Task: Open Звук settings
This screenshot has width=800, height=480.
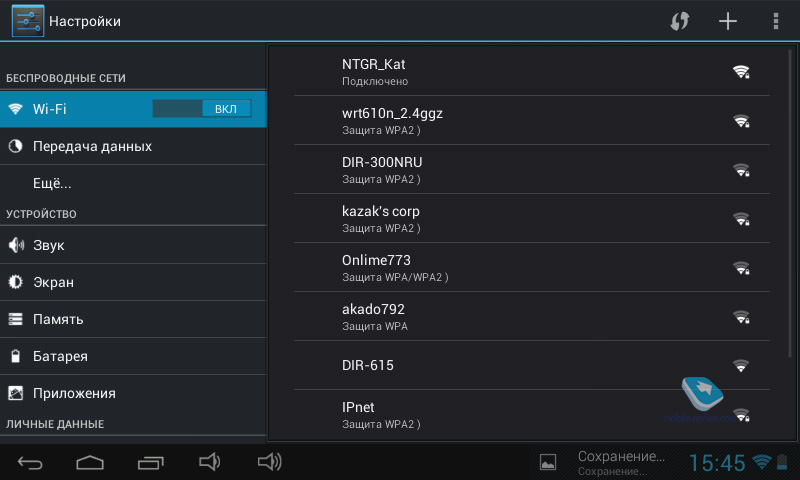Action: [x=133, y=245]
